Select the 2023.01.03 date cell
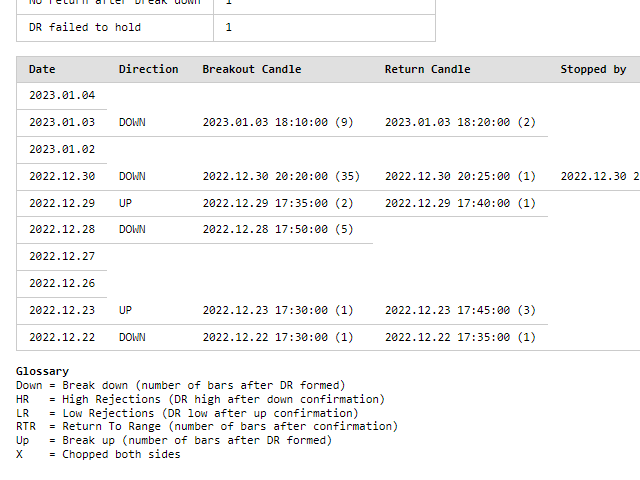 [x=62, y=123]
